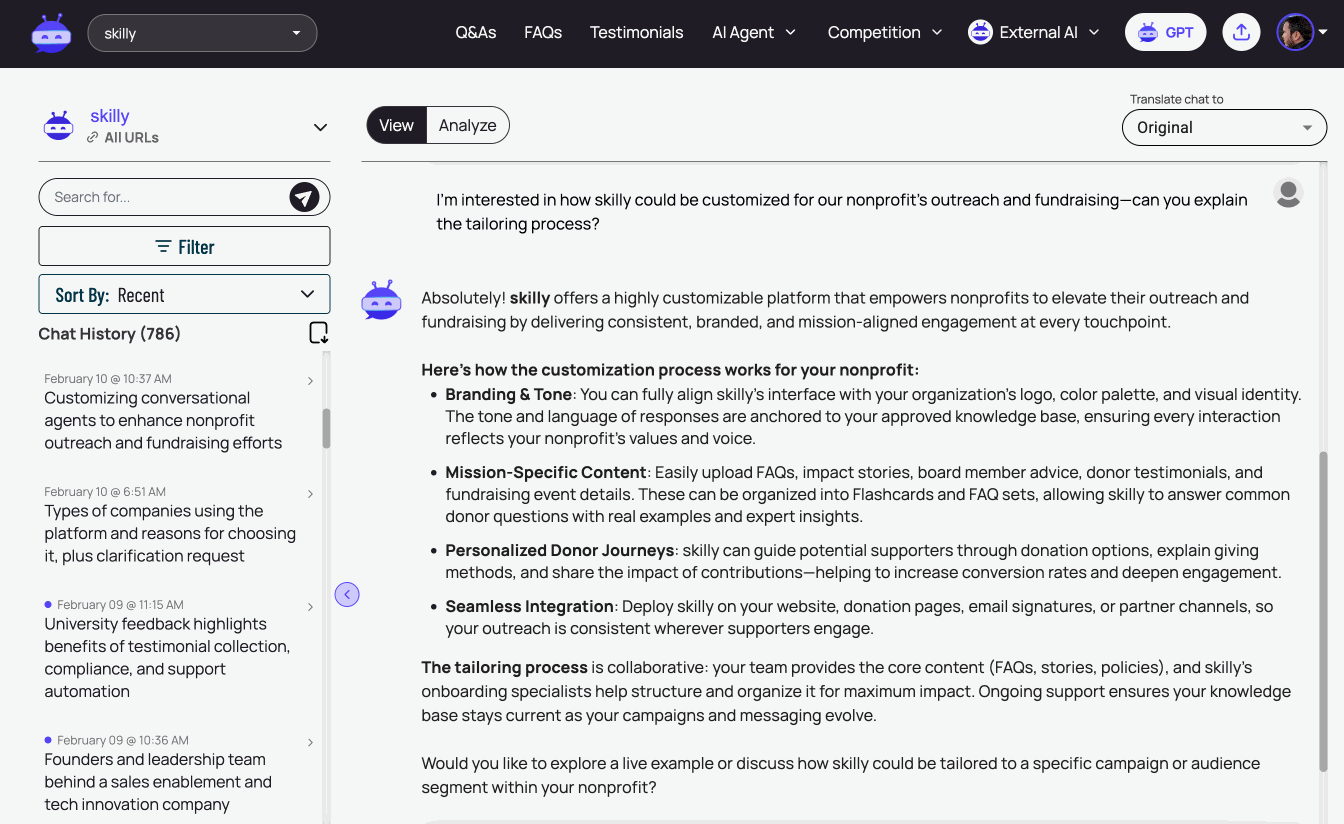Click the caret beside the profile avatar
Viewport: 1344px width, 824px height.
coord(1323,32)
